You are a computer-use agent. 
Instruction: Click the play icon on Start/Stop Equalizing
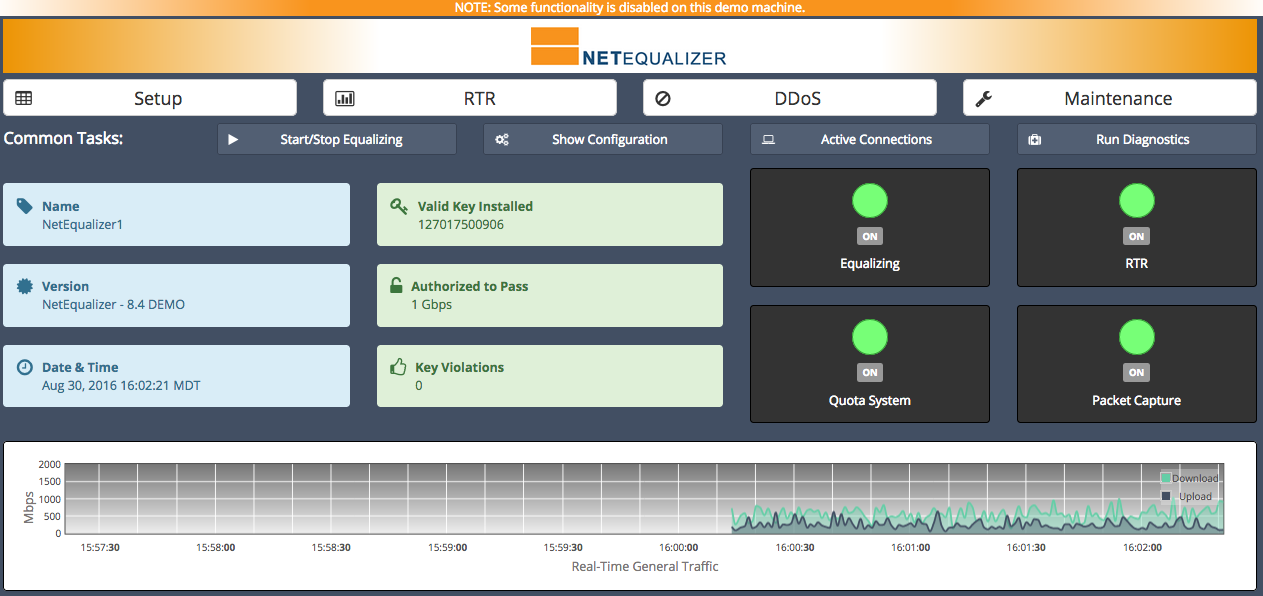(x=233, y=140)
